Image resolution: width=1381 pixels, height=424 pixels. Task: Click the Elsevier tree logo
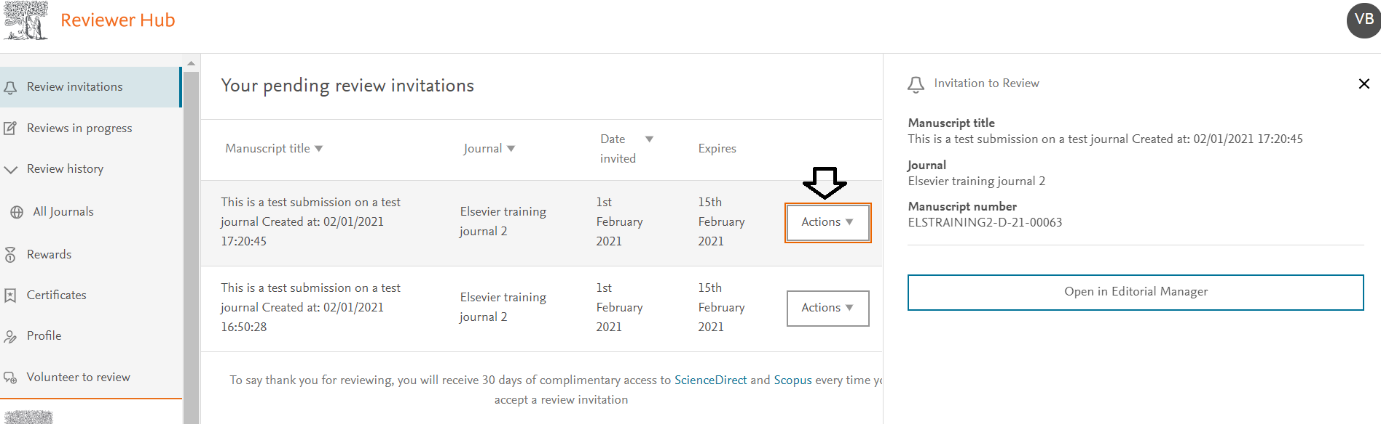pos(24,20)
